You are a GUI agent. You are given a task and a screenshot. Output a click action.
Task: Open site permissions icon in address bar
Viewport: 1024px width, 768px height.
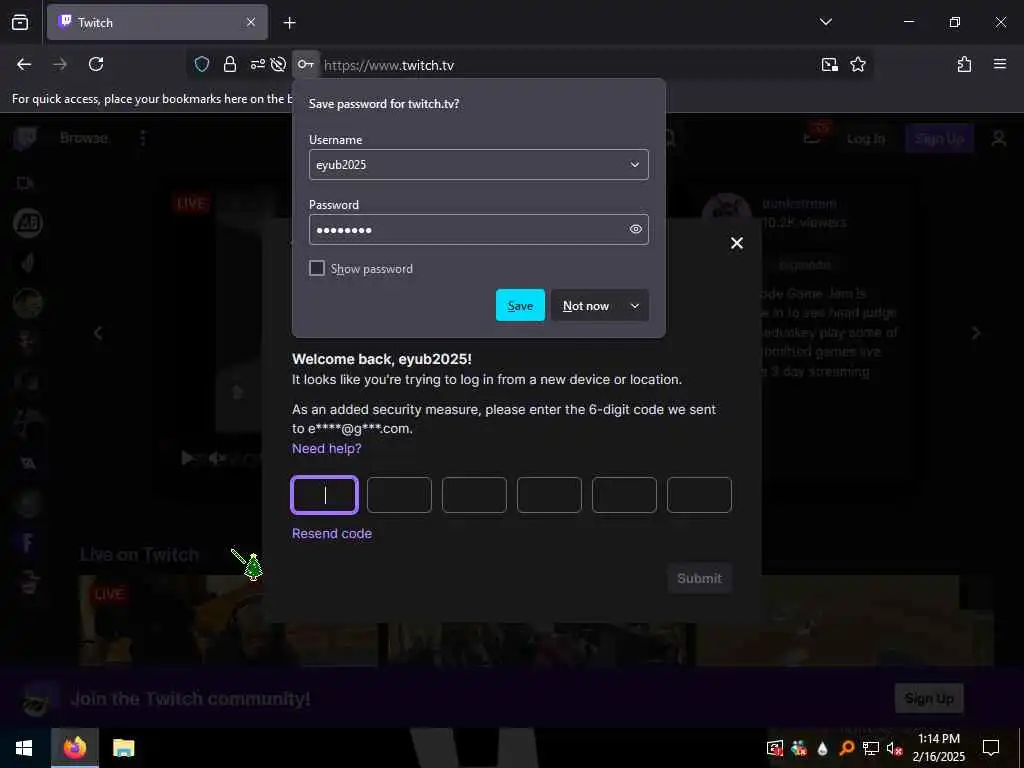tap(257, 64)
